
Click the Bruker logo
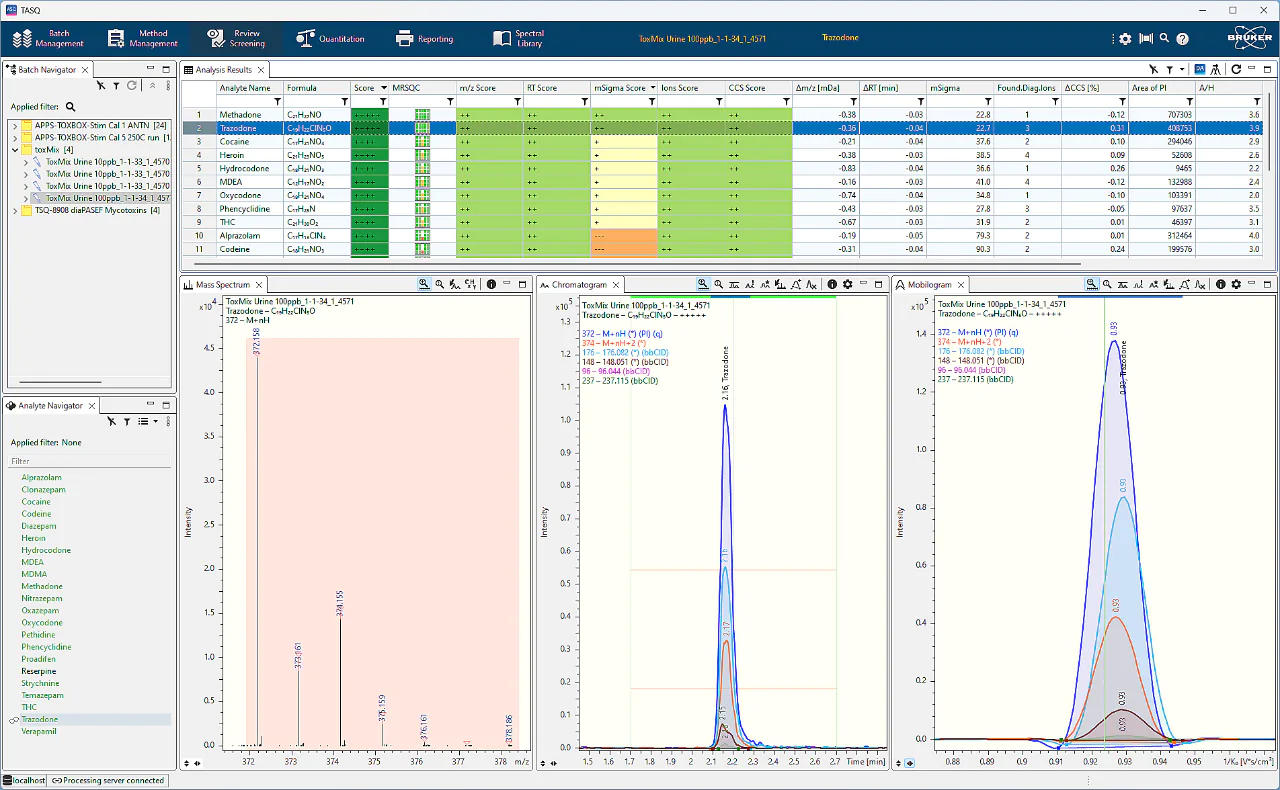[1249, 39]
